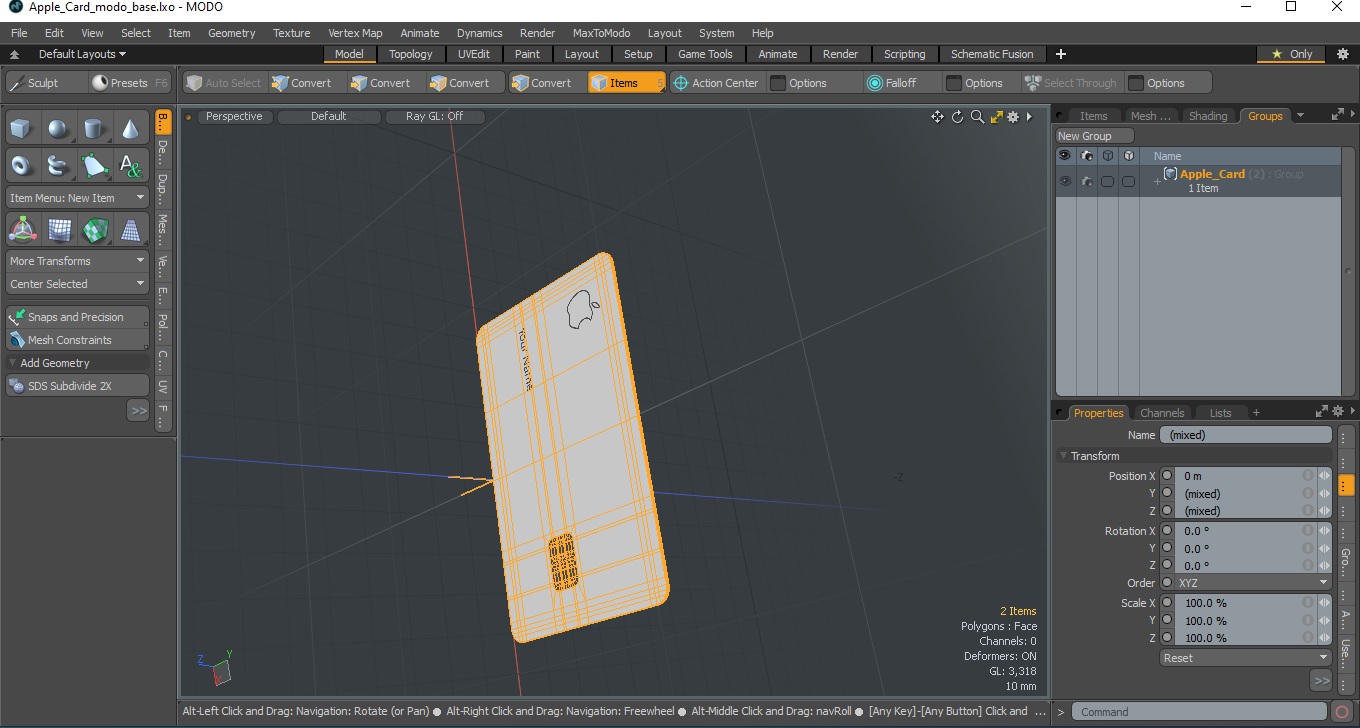Select the Torus primitive tool
The image size is (1360, 728).
click(x=22, y=165)
